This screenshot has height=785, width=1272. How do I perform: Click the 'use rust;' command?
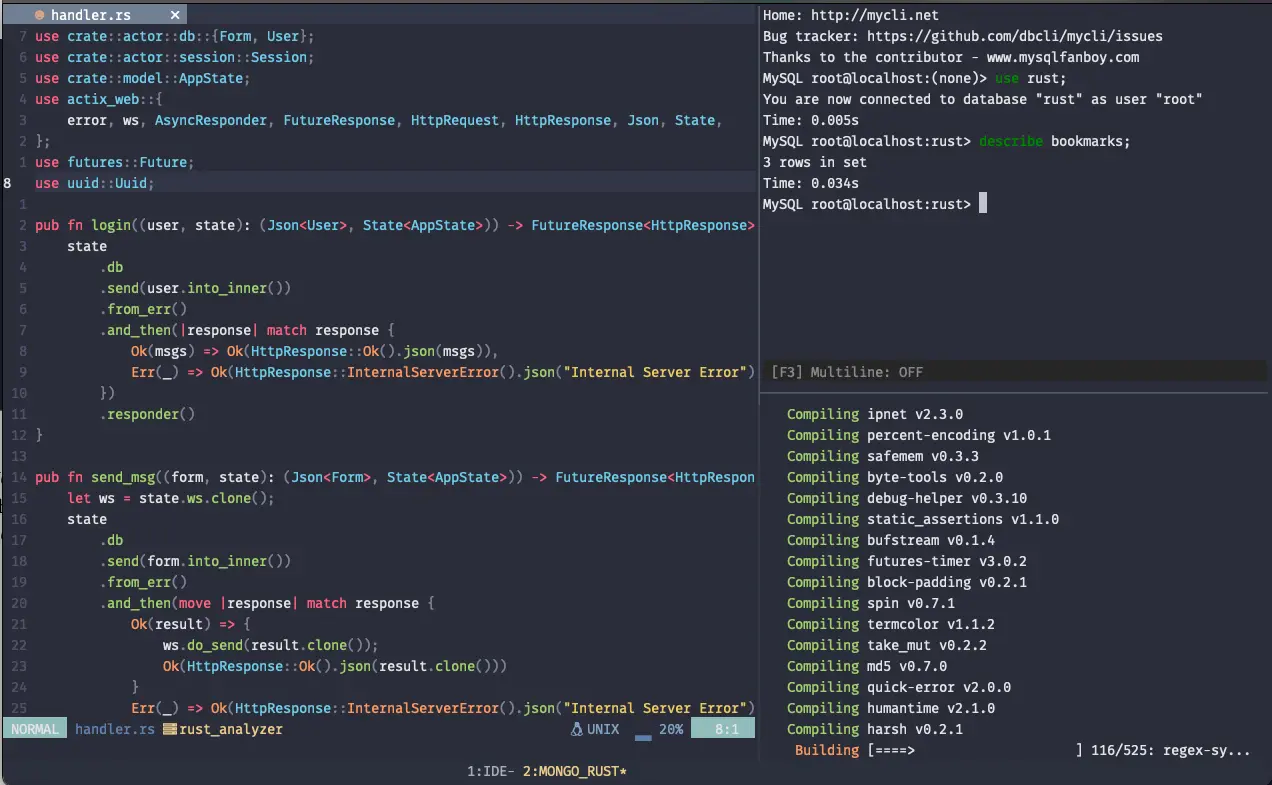pos(1031,78)
